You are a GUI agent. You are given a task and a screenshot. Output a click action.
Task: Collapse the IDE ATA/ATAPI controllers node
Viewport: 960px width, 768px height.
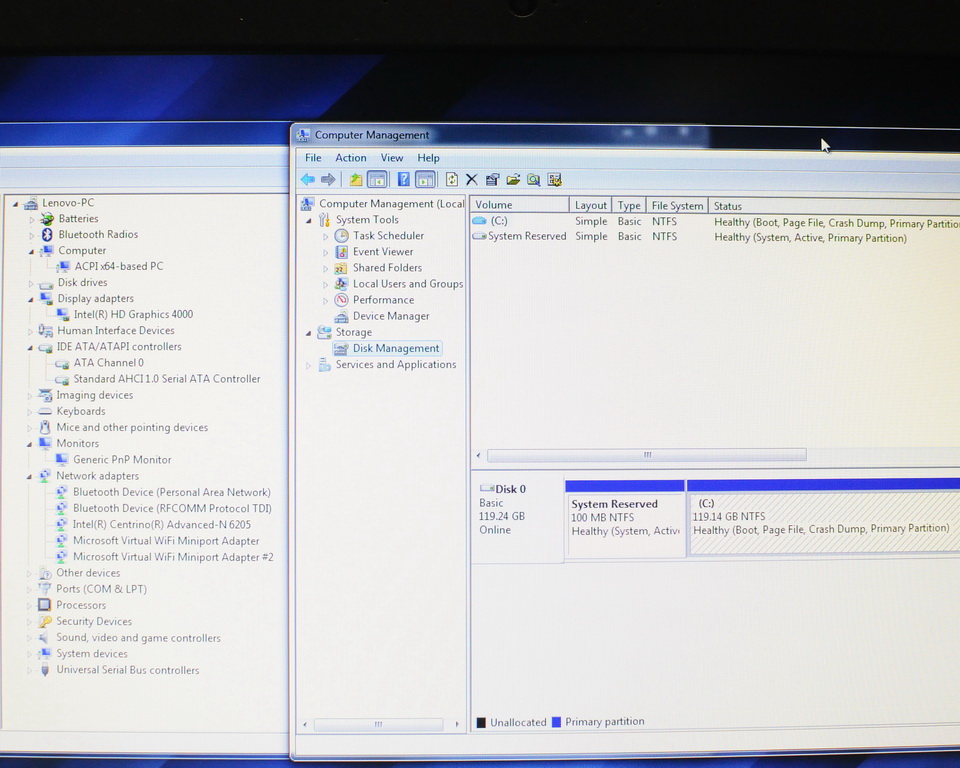pyautogui.click(x=30, y=348)
